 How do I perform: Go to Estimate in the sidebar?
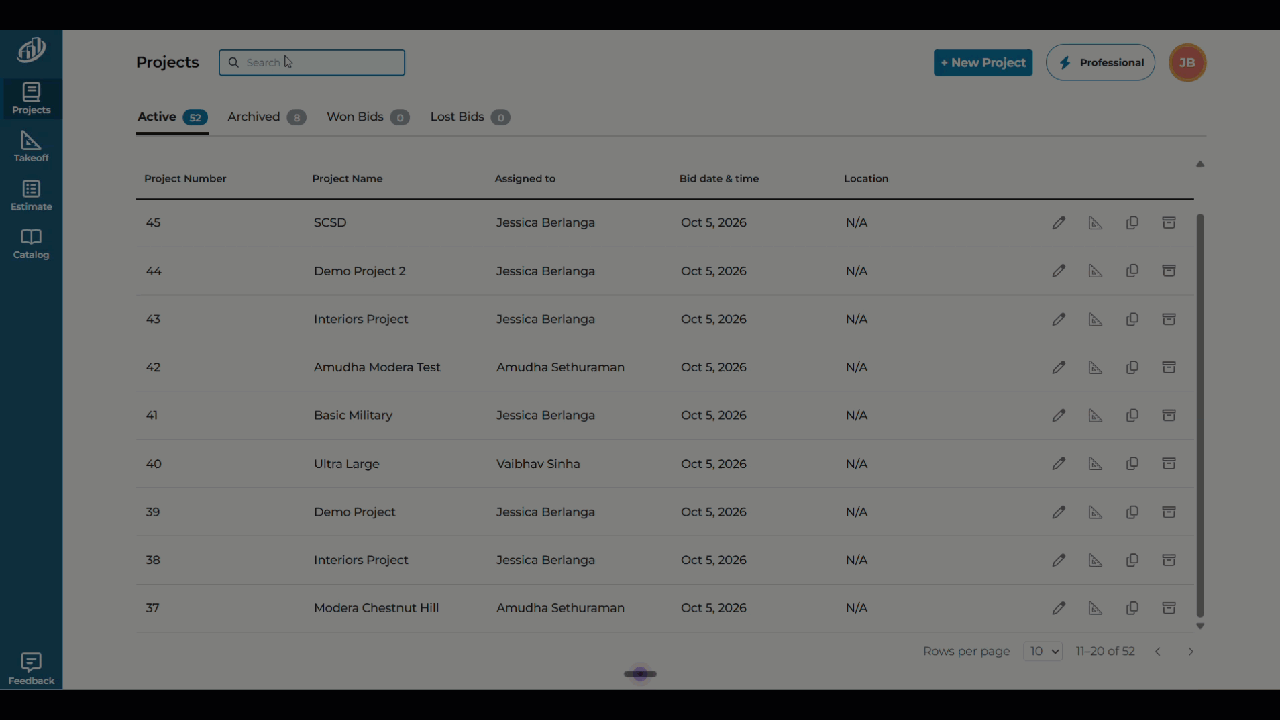pos(31,195)
